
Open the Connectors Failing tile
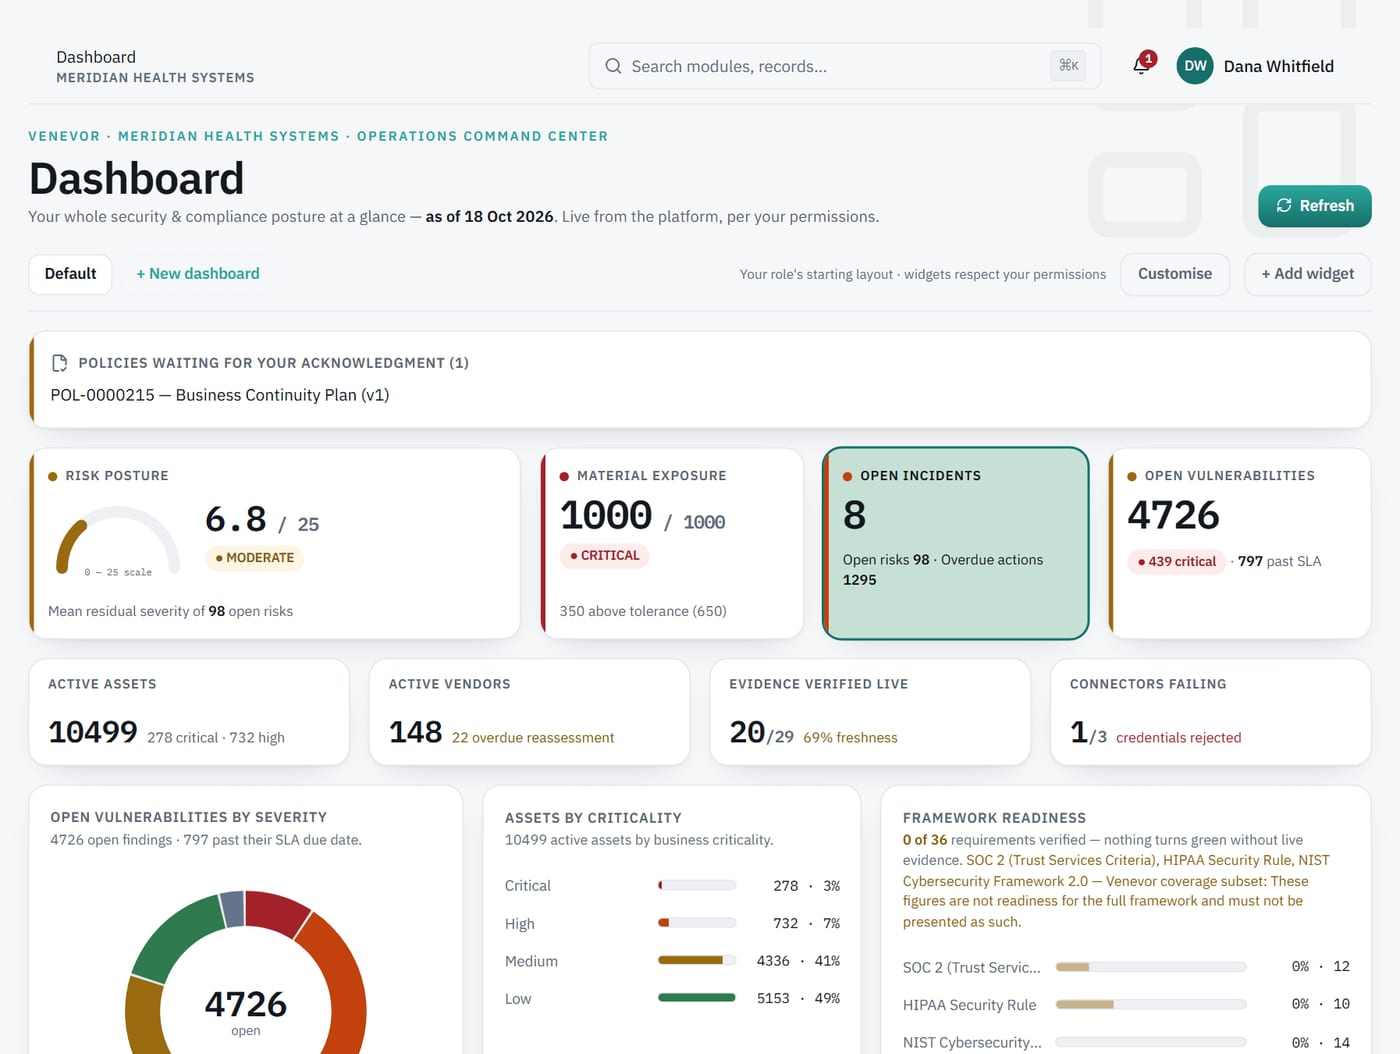point(1210,712)
